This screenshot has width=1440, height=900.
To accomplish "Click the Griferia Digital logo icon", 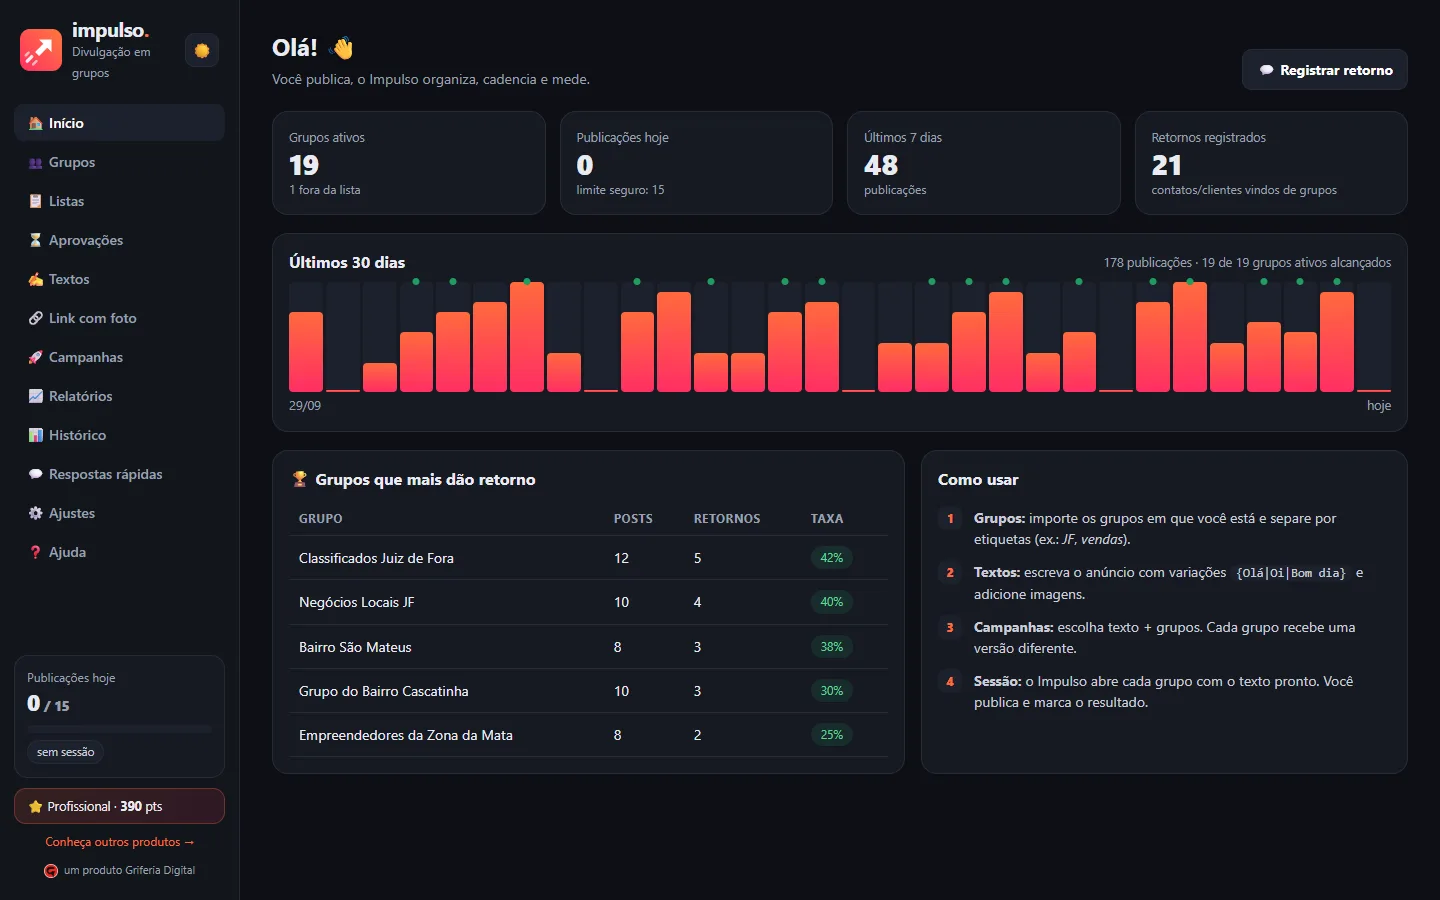I will tap(51, 871).
